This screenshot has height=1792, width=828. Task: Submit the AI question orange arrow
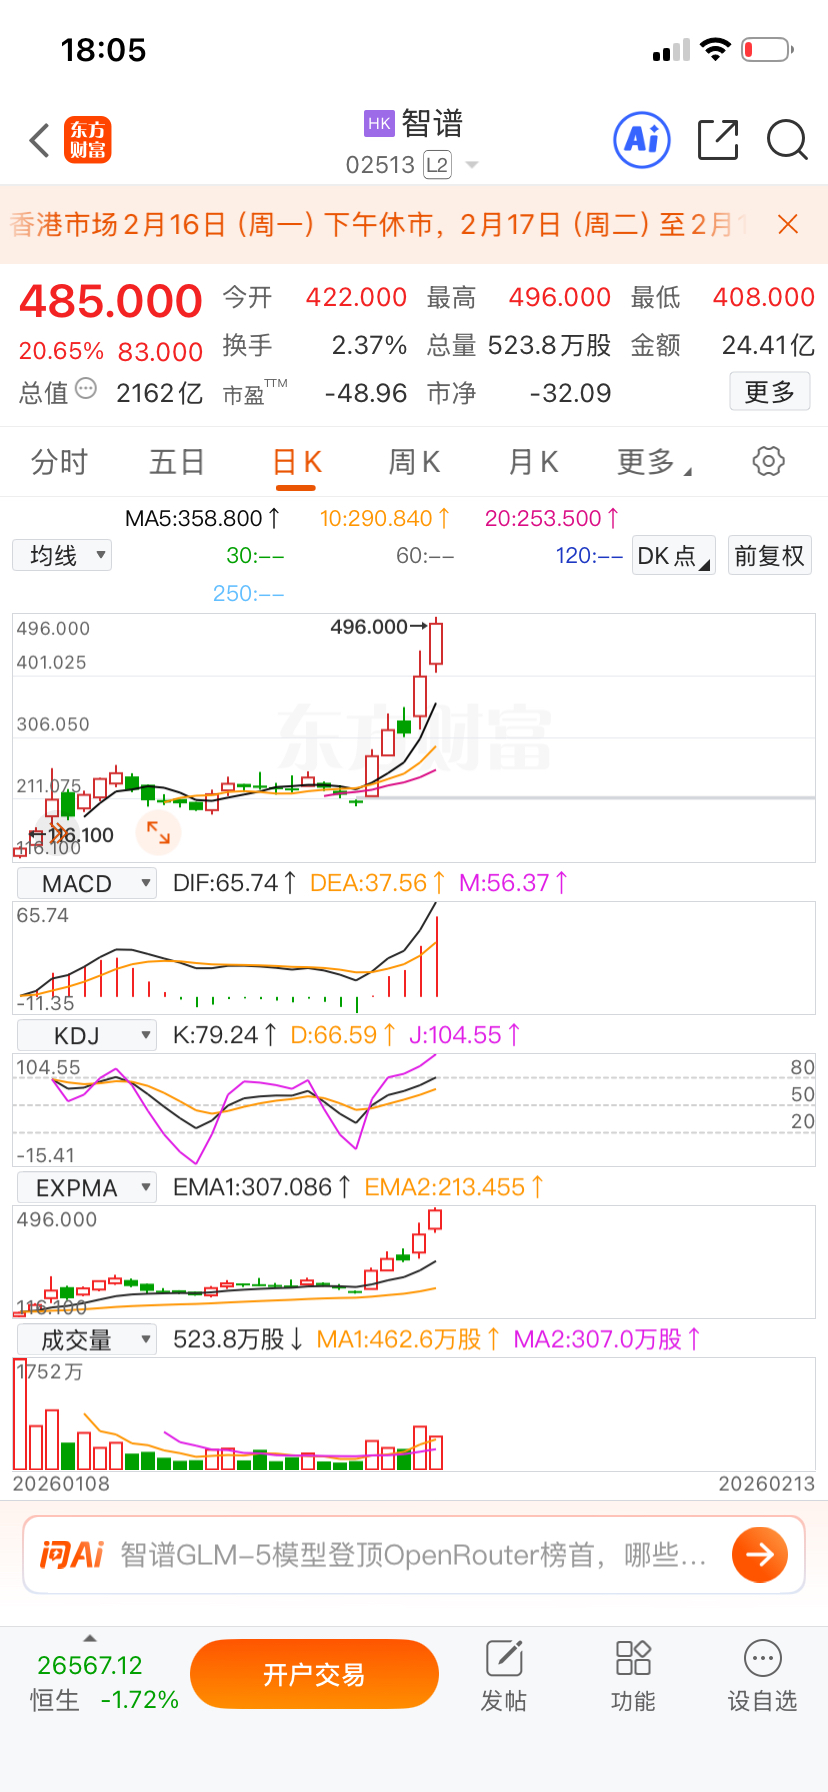coord(760,1554)
